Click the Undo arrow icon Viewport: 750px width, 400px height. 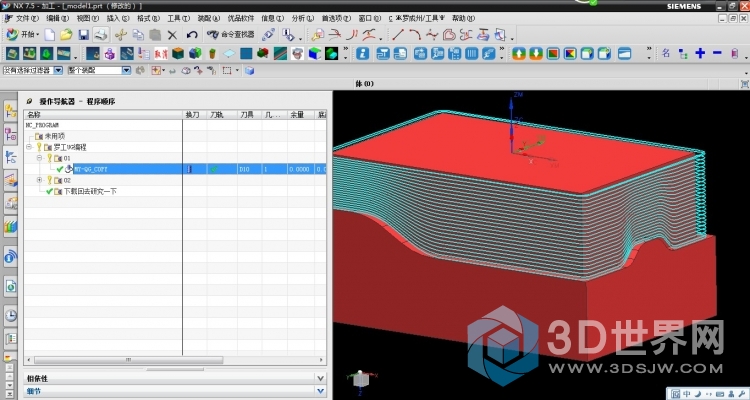click(x=191, y=34)
